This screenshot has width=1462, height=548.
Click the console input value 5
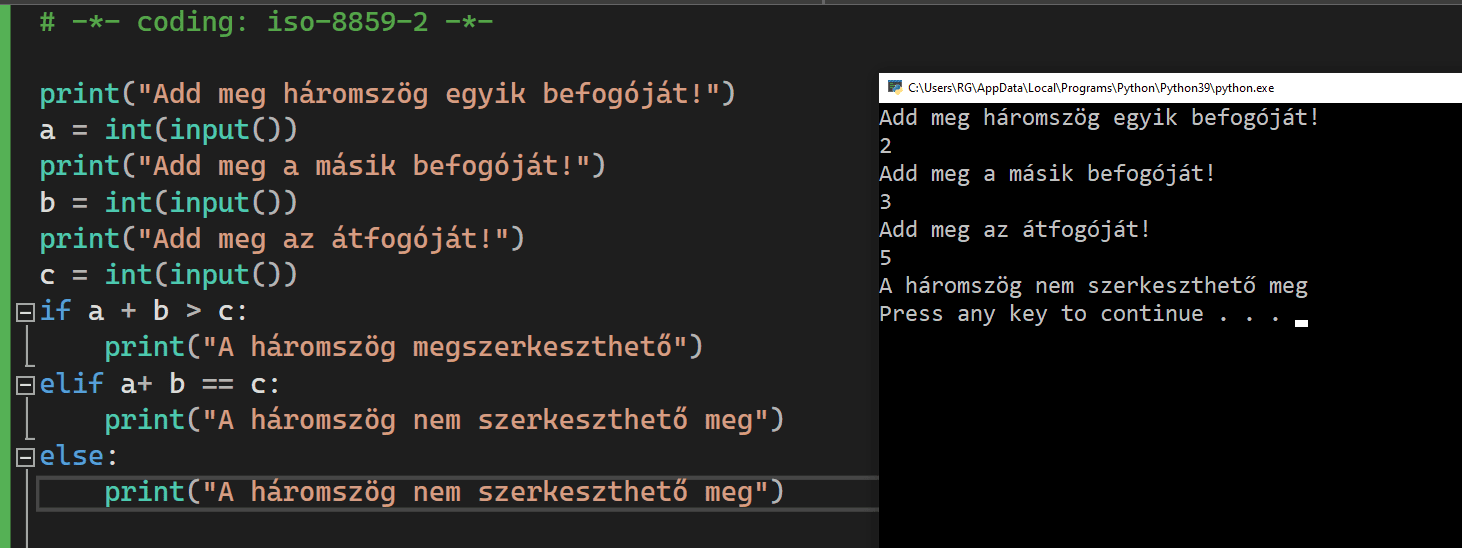pyautogui.click(x=886, y=258)
